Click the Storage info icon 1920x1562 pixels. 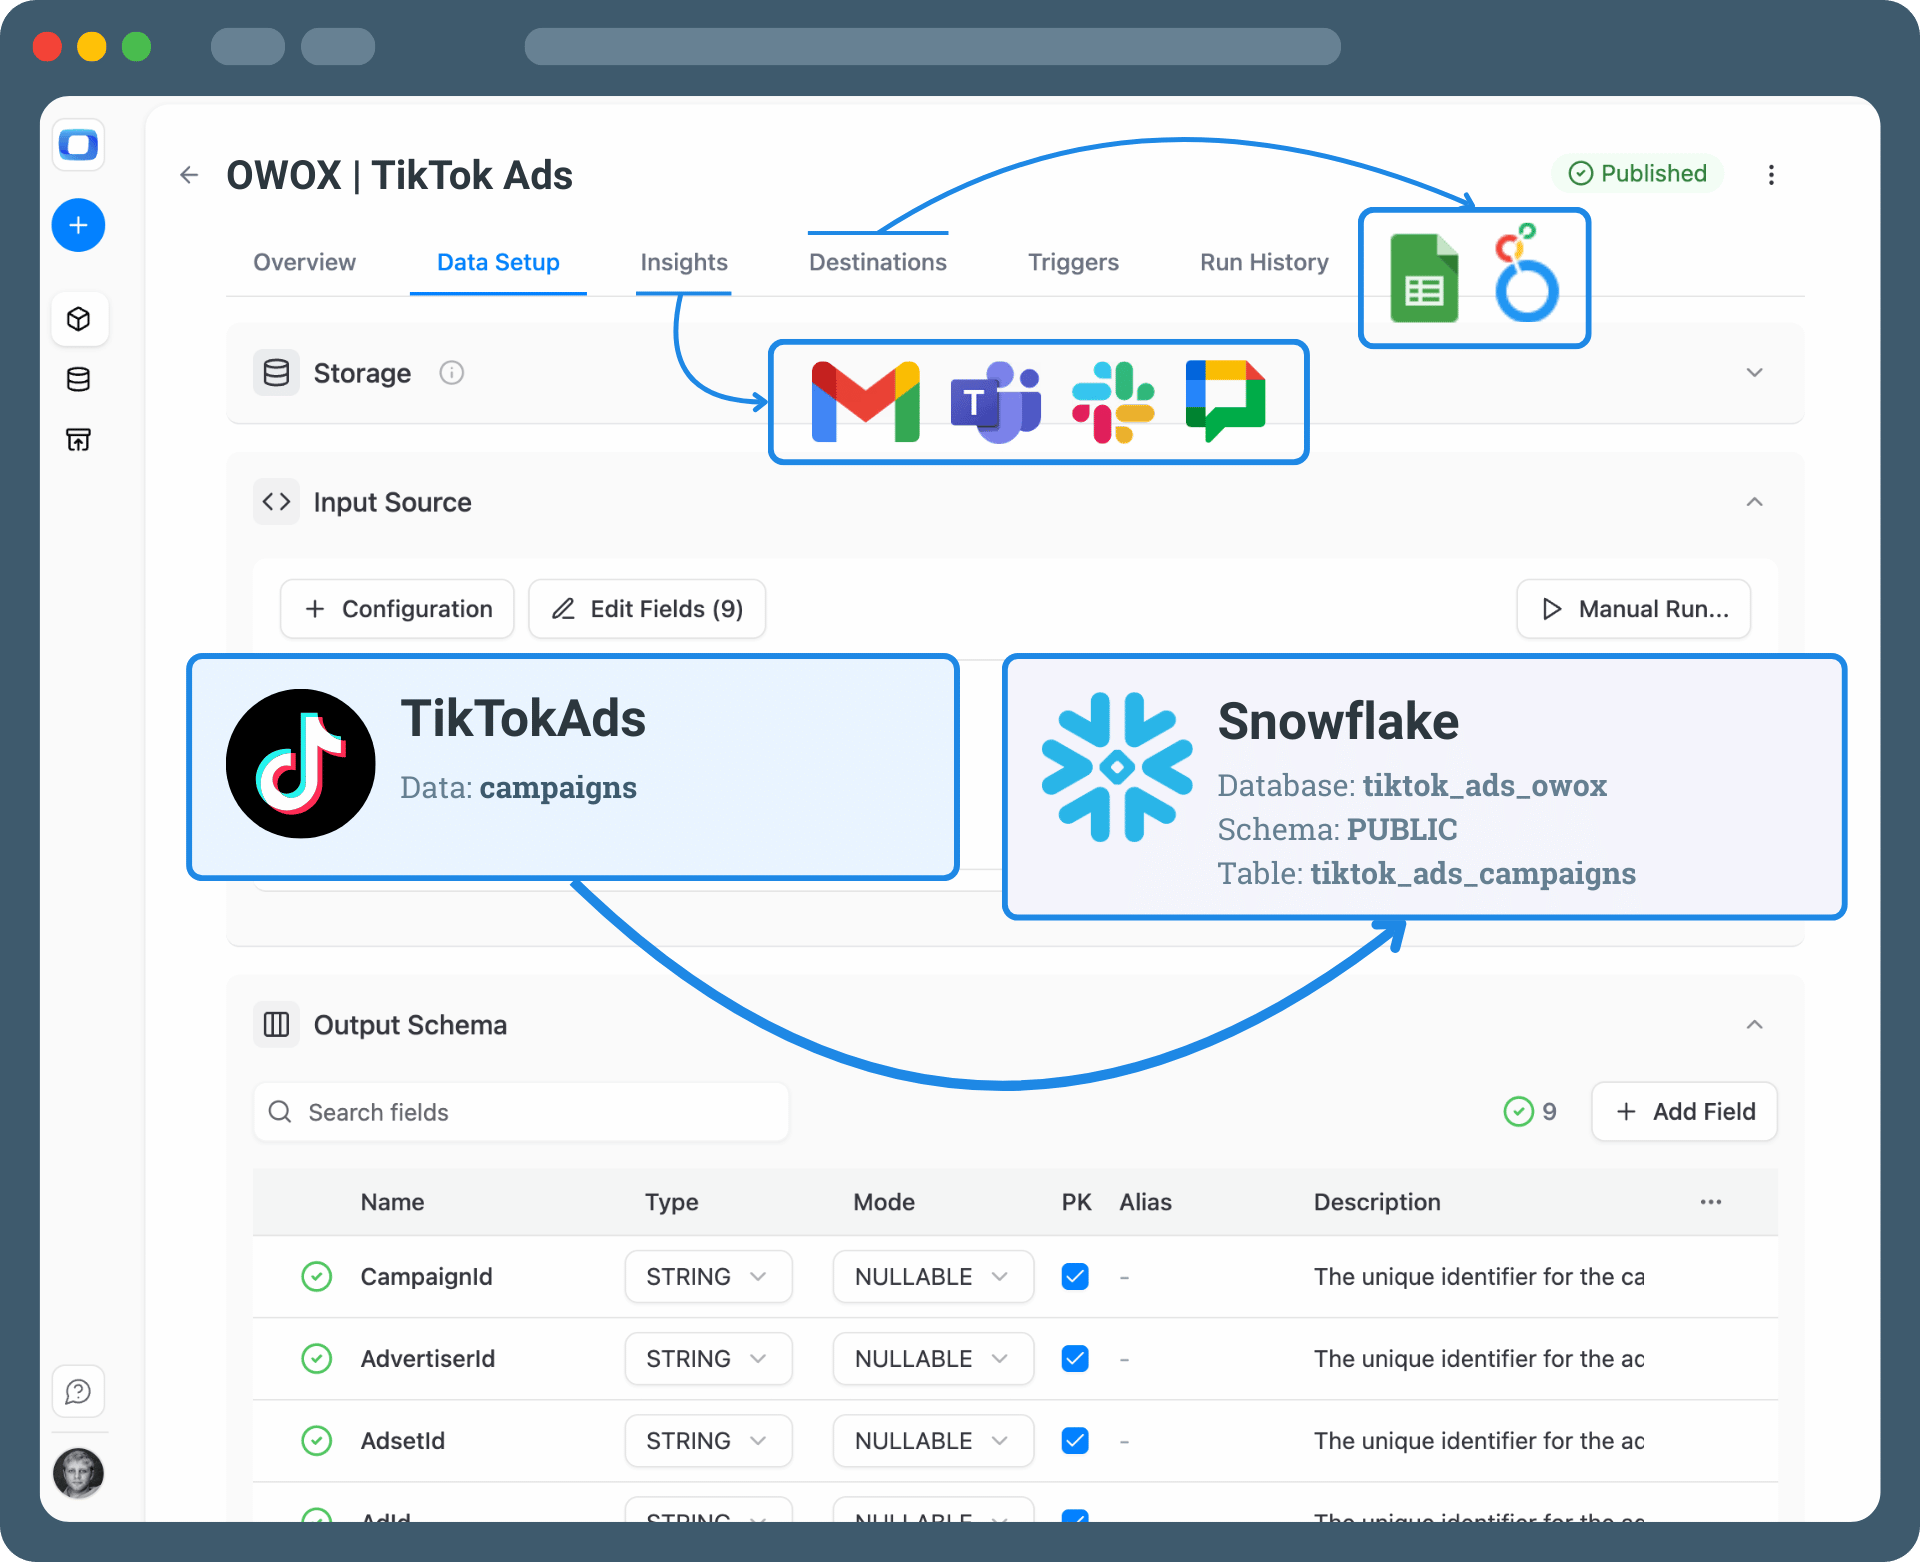coord(451,373)
